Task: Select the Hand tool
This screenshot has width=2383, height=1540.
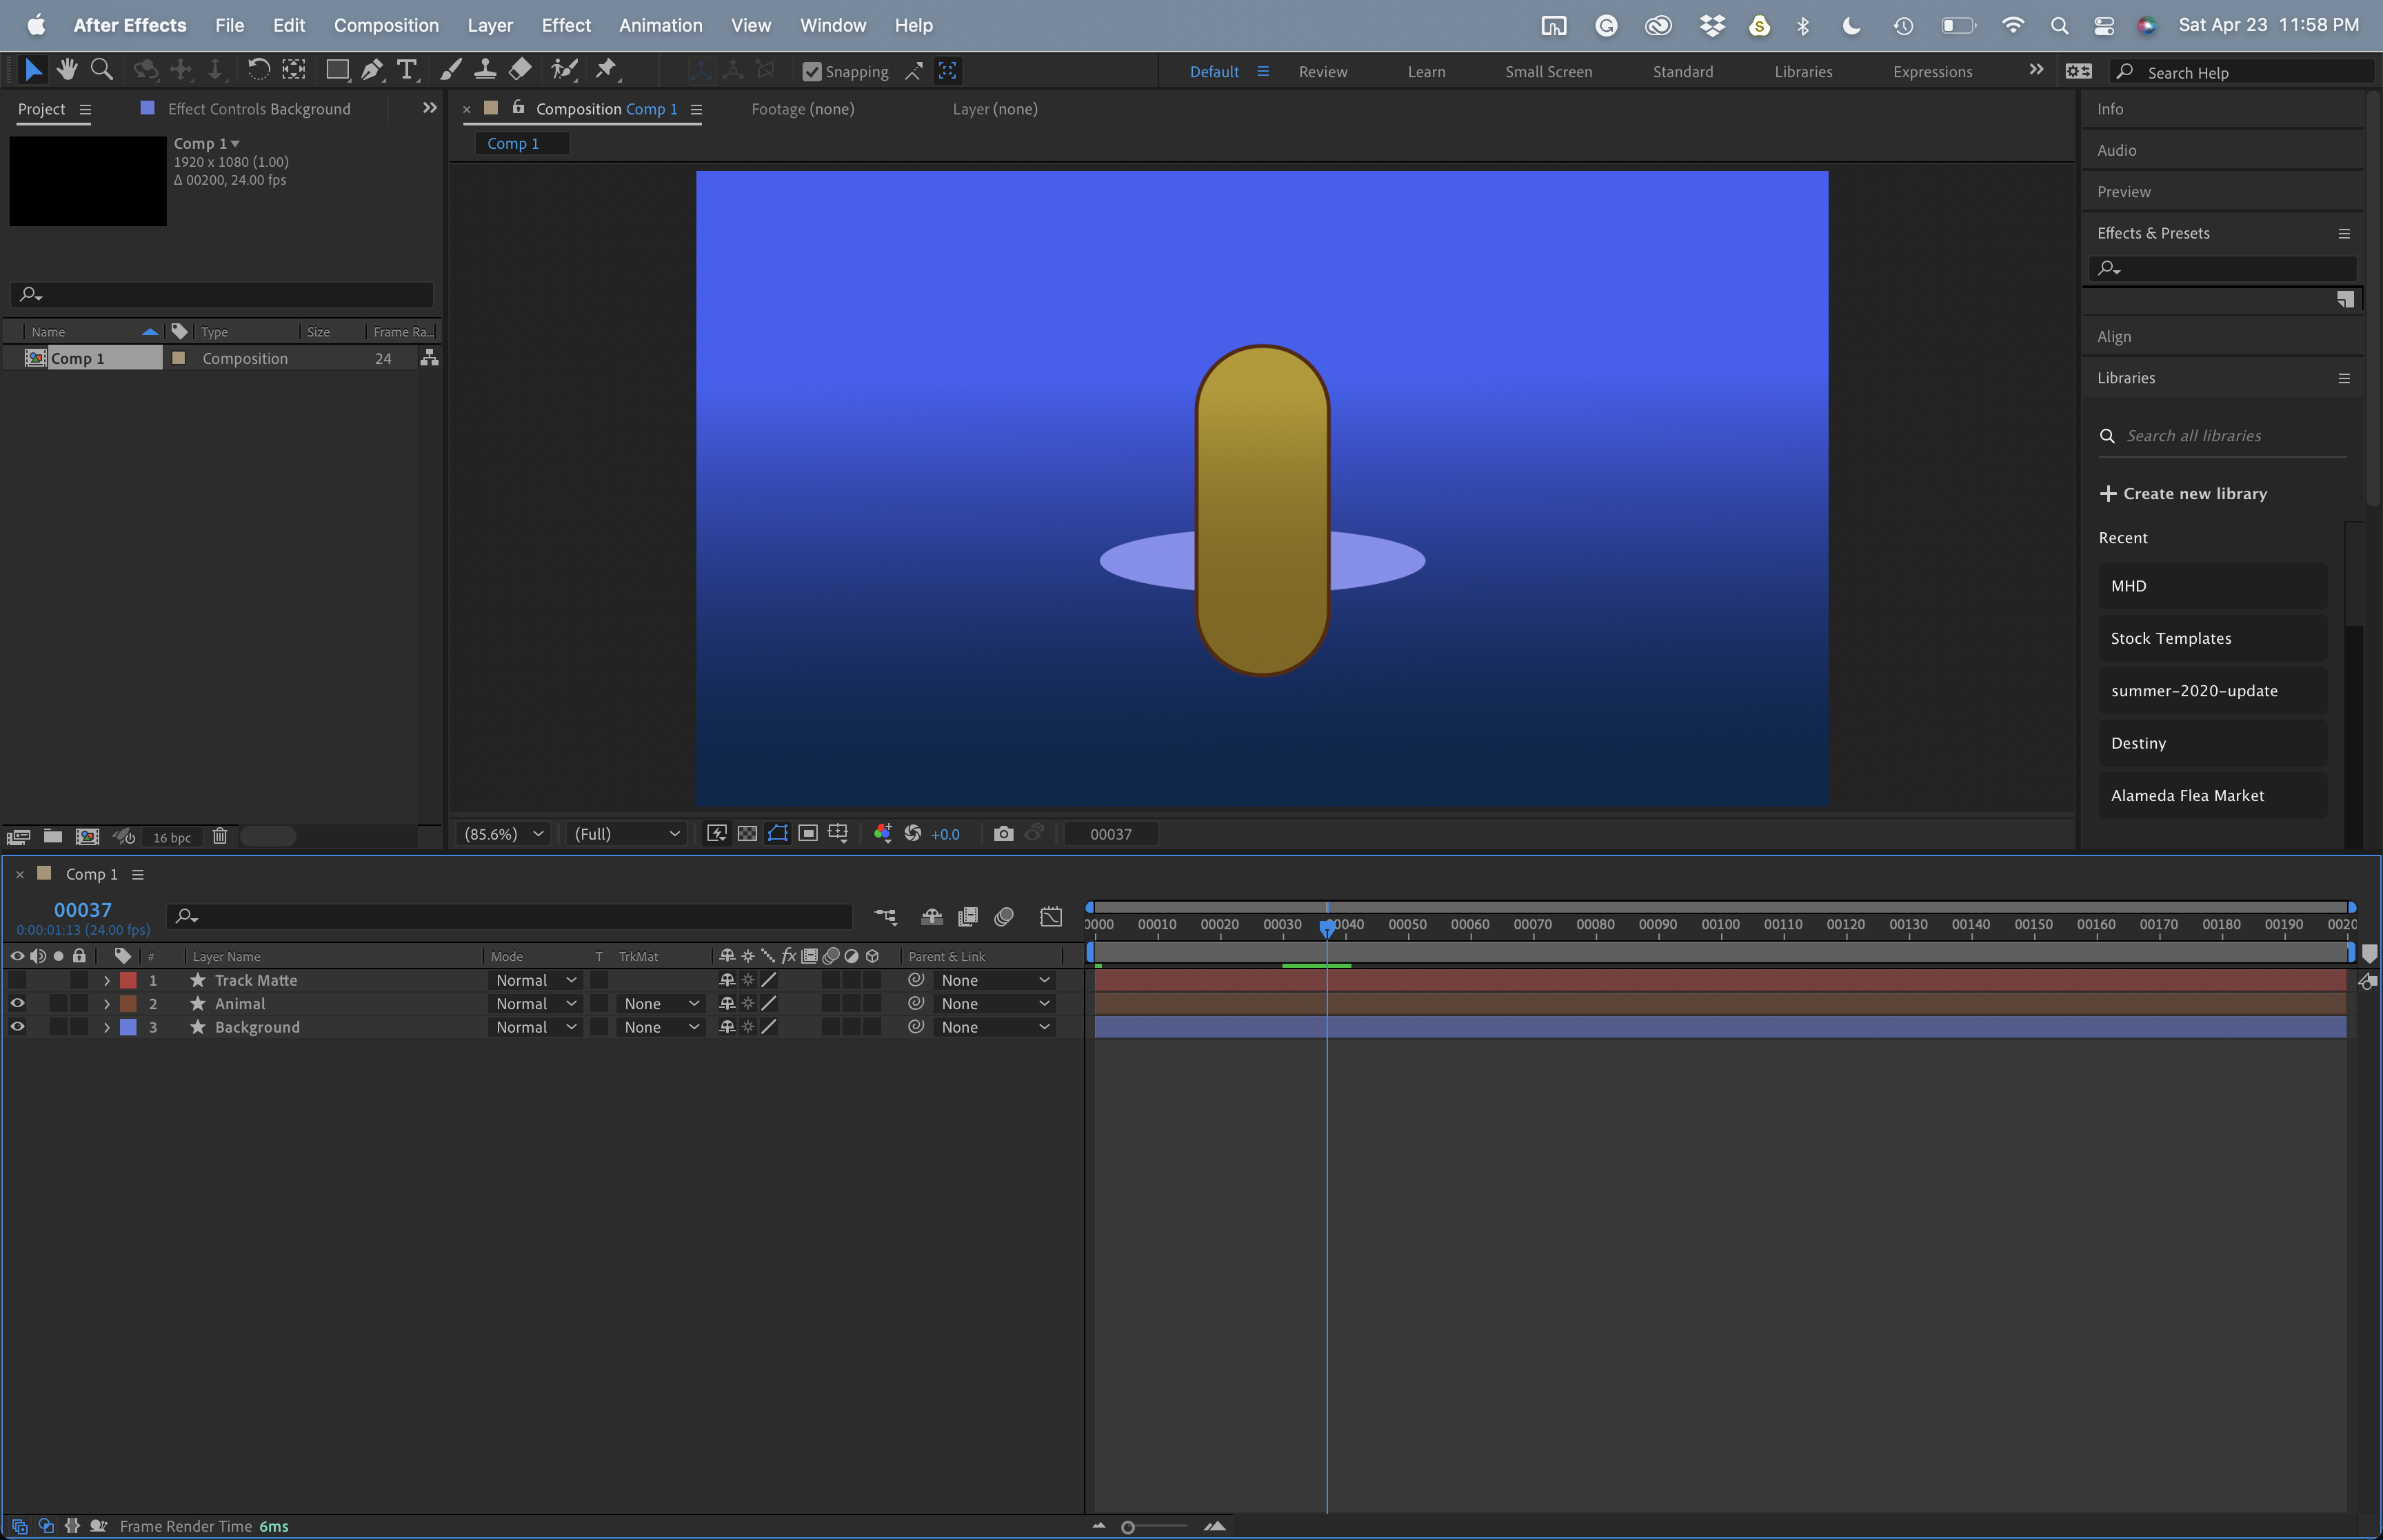Action: (x=67, y=69)
